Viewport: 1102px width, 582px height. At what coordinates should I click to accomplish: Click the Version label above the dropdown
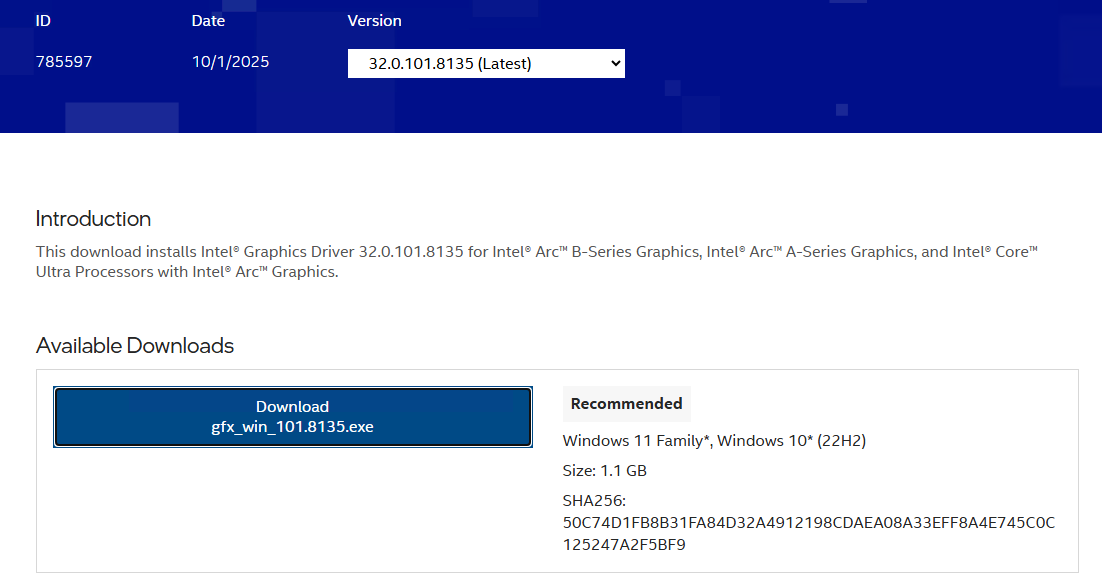pyautogui.click(x=374, y=21)
